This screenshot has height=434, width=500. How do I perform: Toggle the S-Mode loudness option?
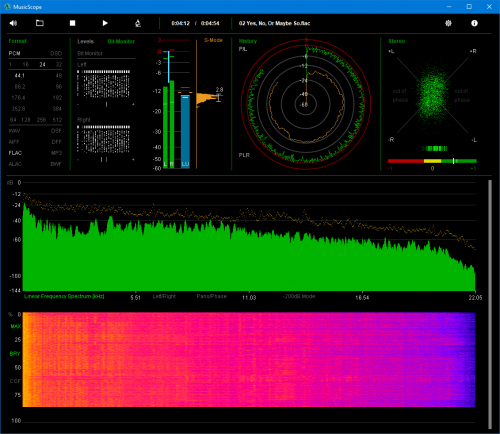click(x=213, y=40)
